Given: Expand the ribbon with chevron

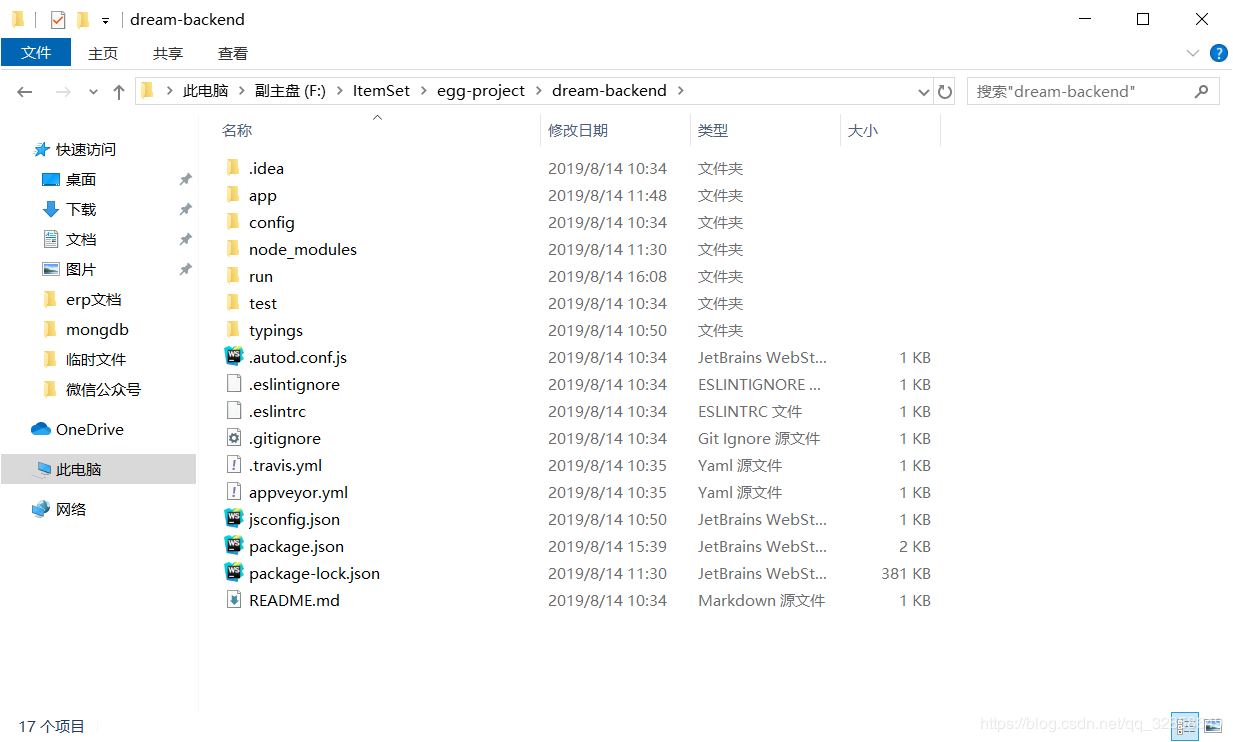Looking at the screenshot, I should point(1192,53).
